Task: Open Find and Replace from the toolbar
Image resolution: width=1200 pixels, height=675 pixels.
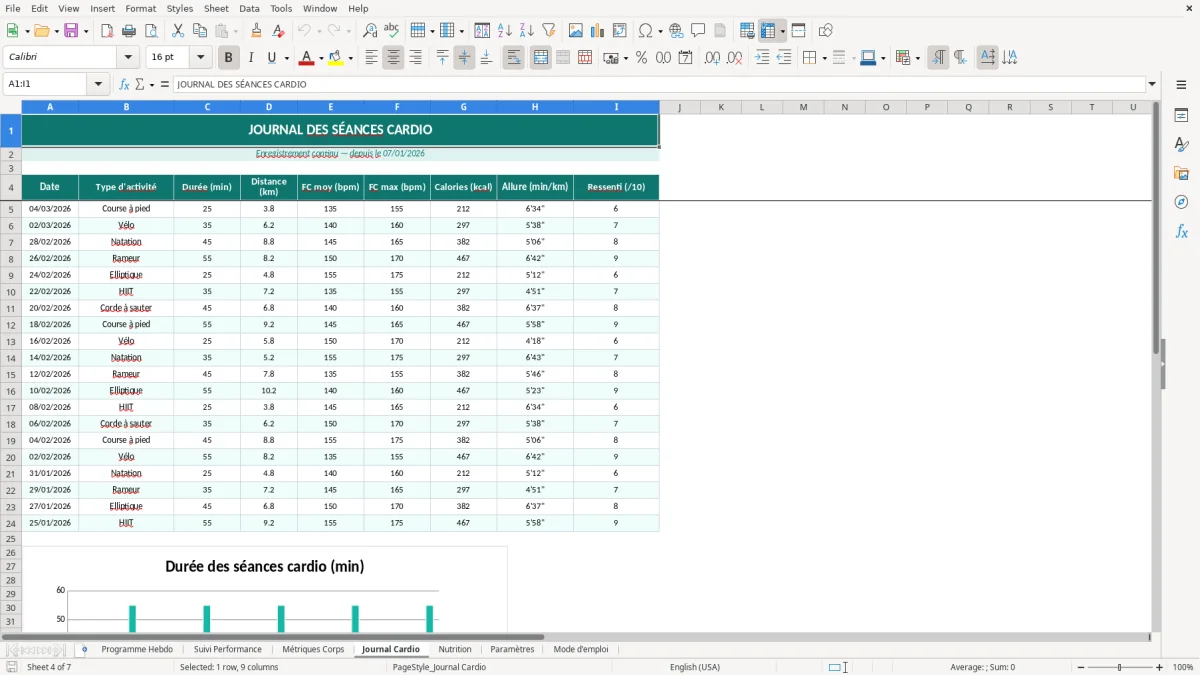Action: tap(370, 31)
